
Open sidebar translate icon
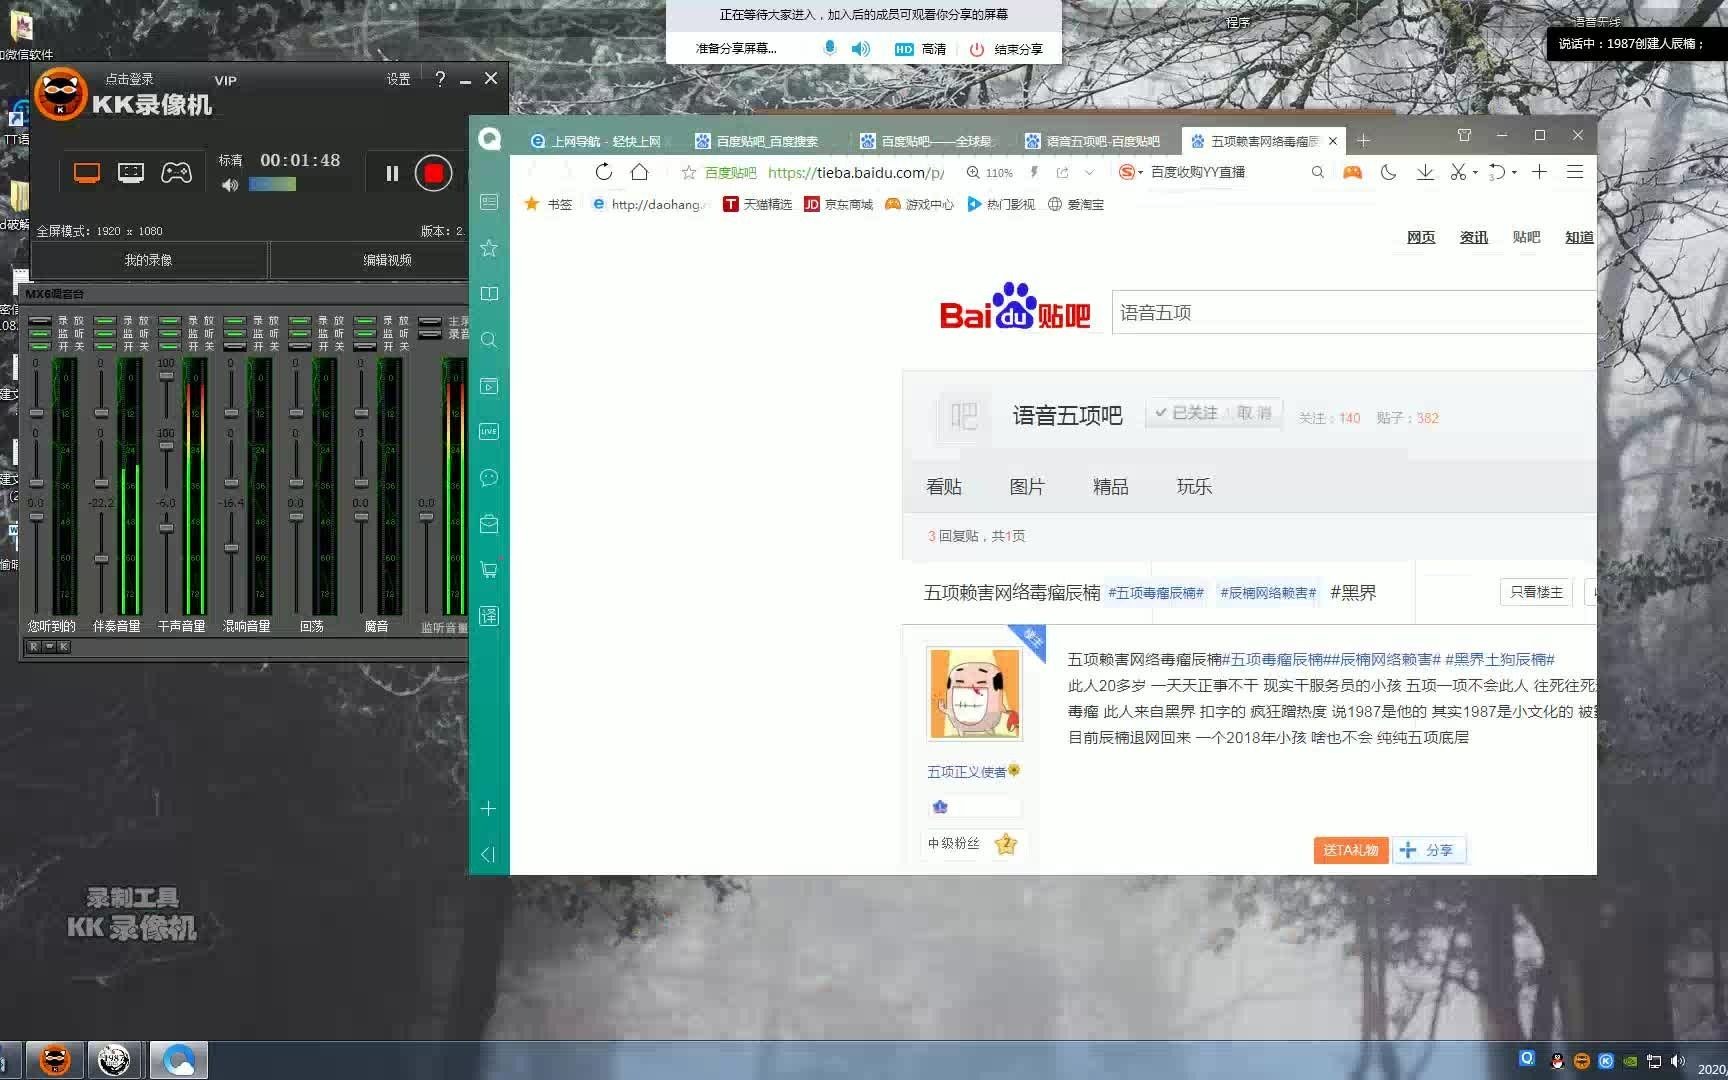click(489, 616)
